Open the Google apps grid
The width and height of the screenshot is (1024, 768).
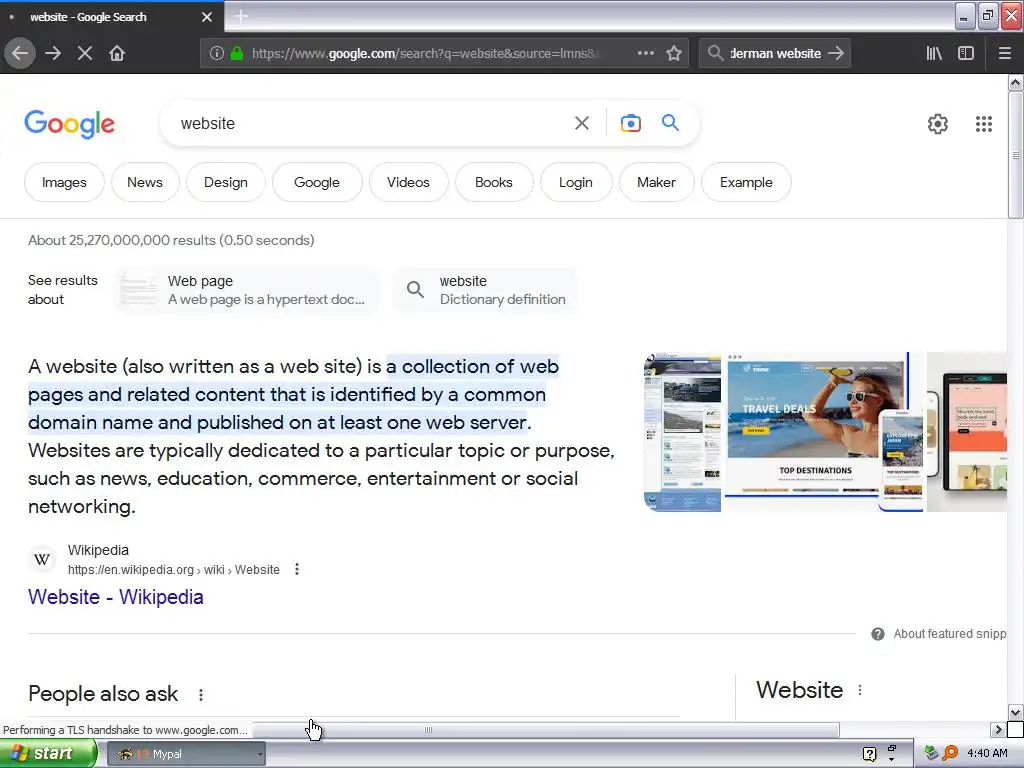[x=984, y=123]
